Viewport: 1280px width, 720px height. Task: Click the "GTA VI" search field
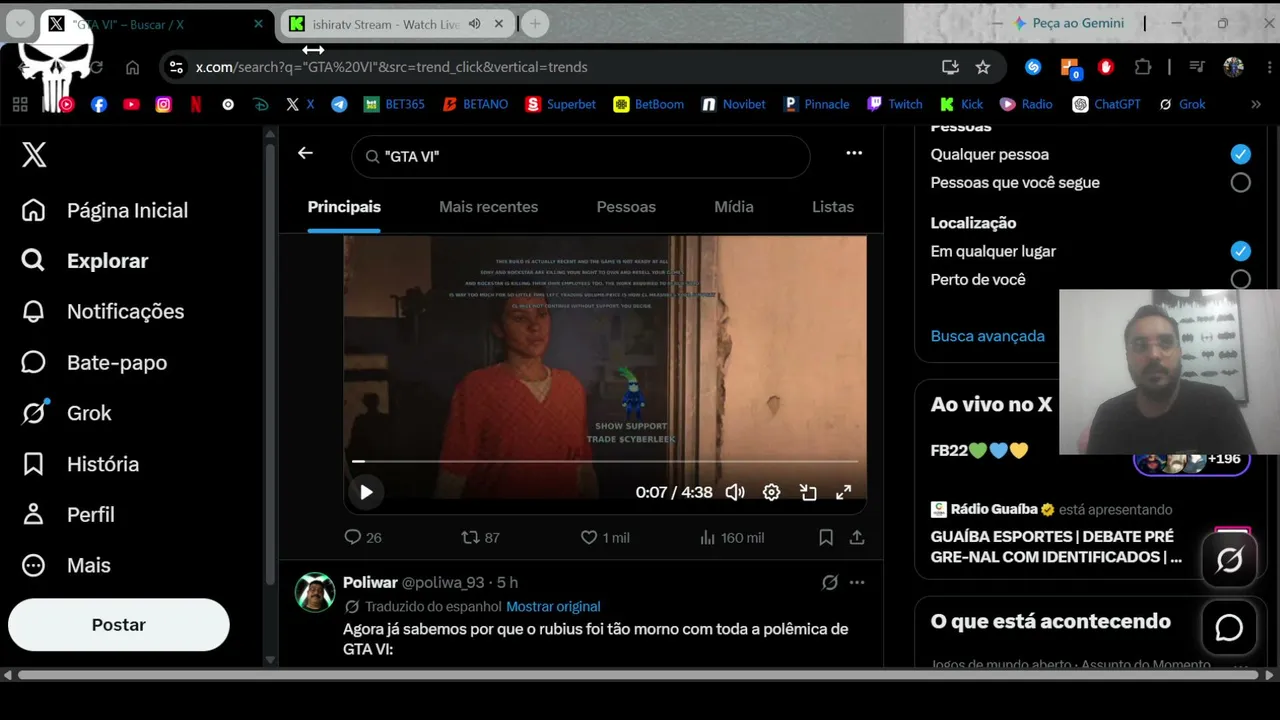tap(580, 157)
